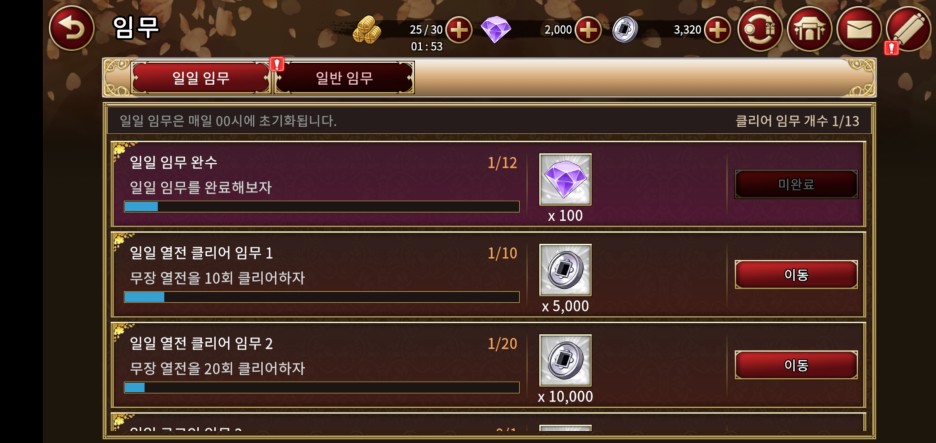Select the 5,000 silver coin reward thumbnail
Image resolution: width=936 pixels, height=443 pixels.
[565, 270]
